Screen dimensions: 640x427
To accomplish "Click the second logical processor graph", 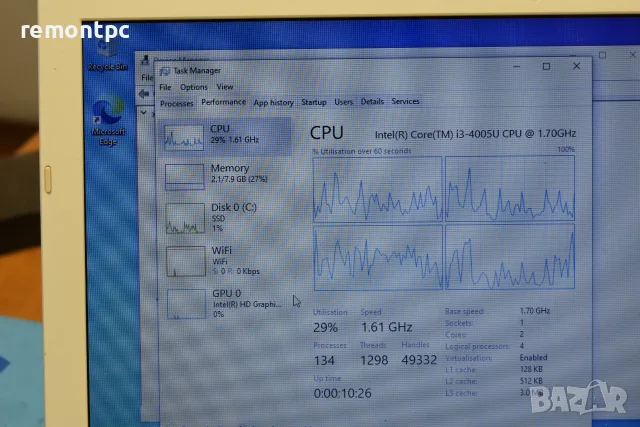I will pos(510,188).
